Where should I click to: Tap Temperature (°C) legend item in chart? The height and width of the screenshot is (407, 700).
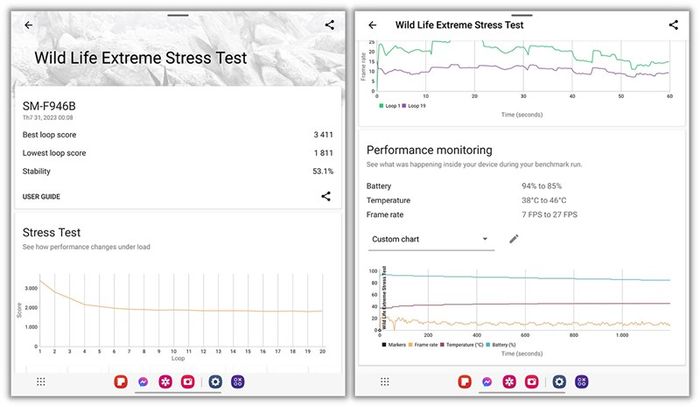(x=462, y=345)
